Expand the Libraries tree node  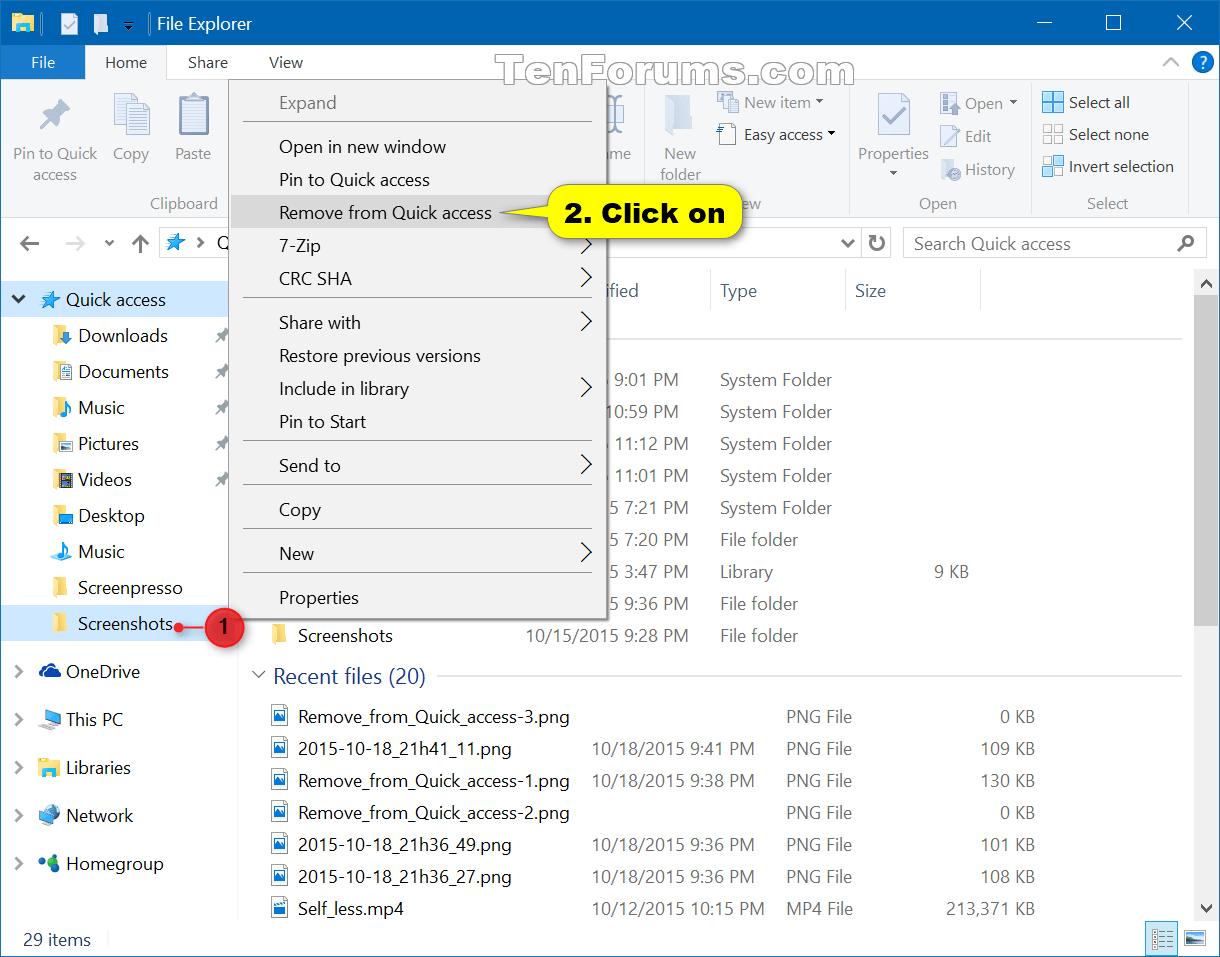(19, 767)
